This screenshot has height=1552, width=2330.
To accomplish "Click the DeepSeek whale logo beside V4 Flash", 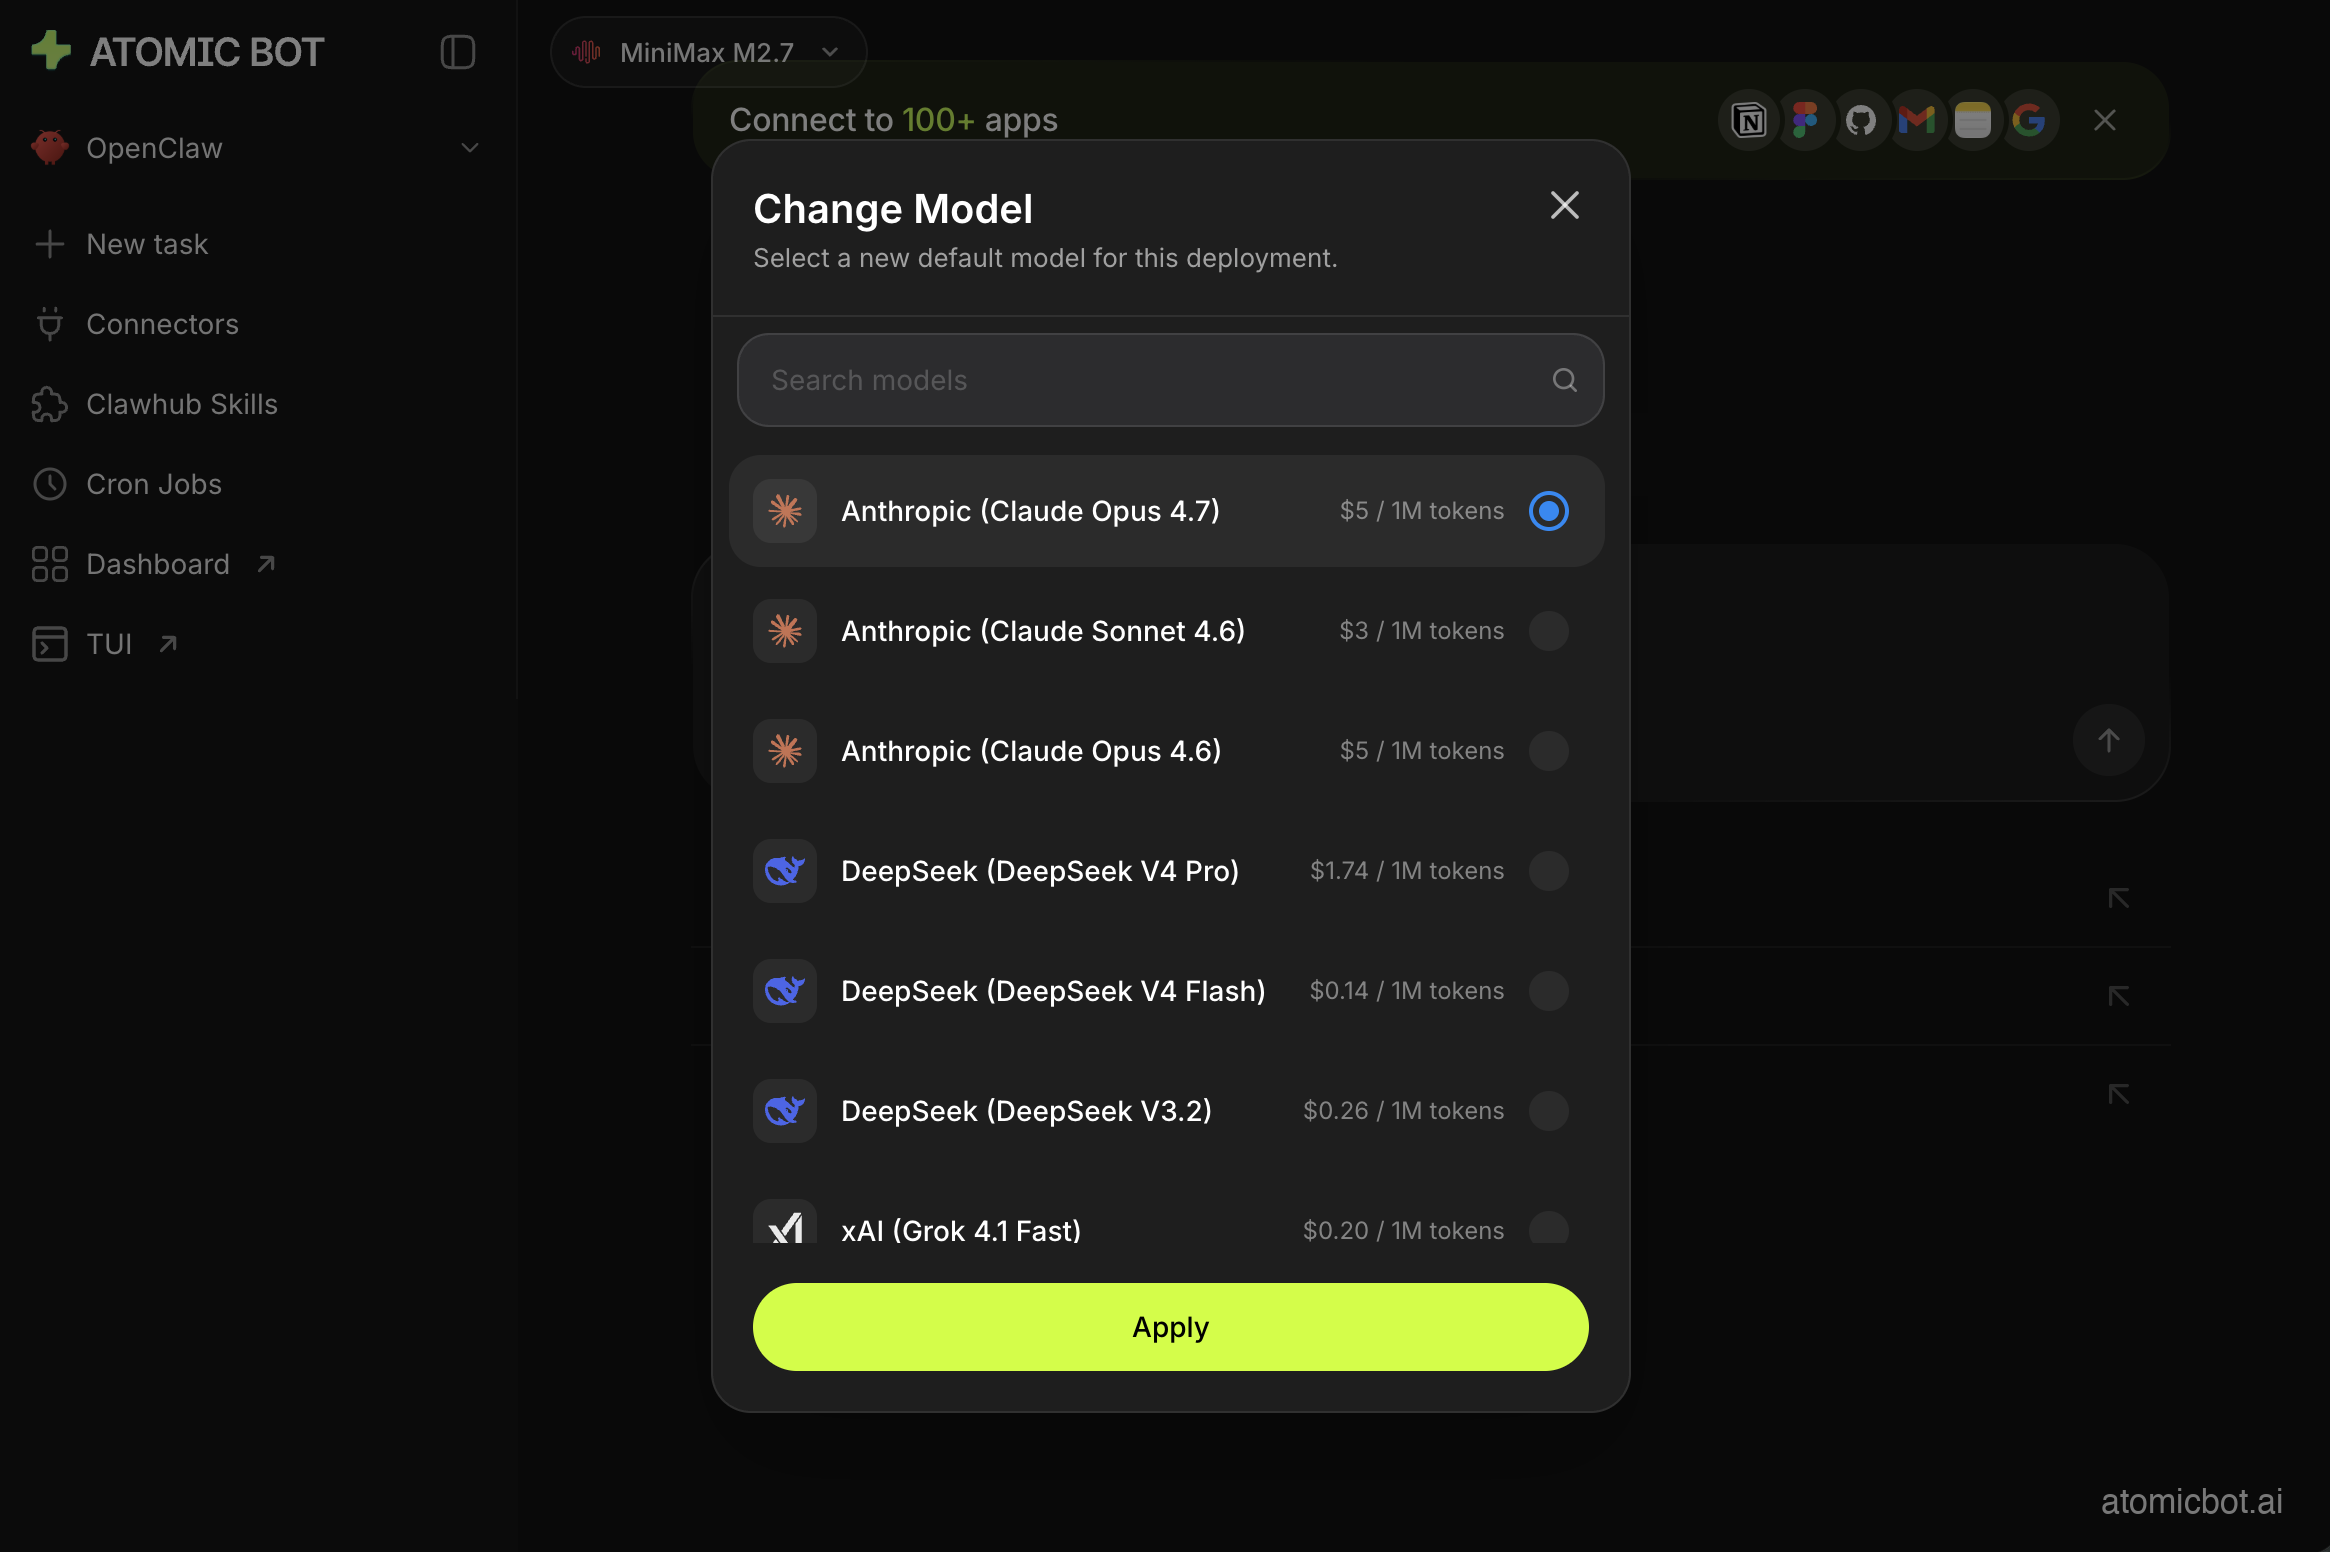I will [x=785, y=991].
